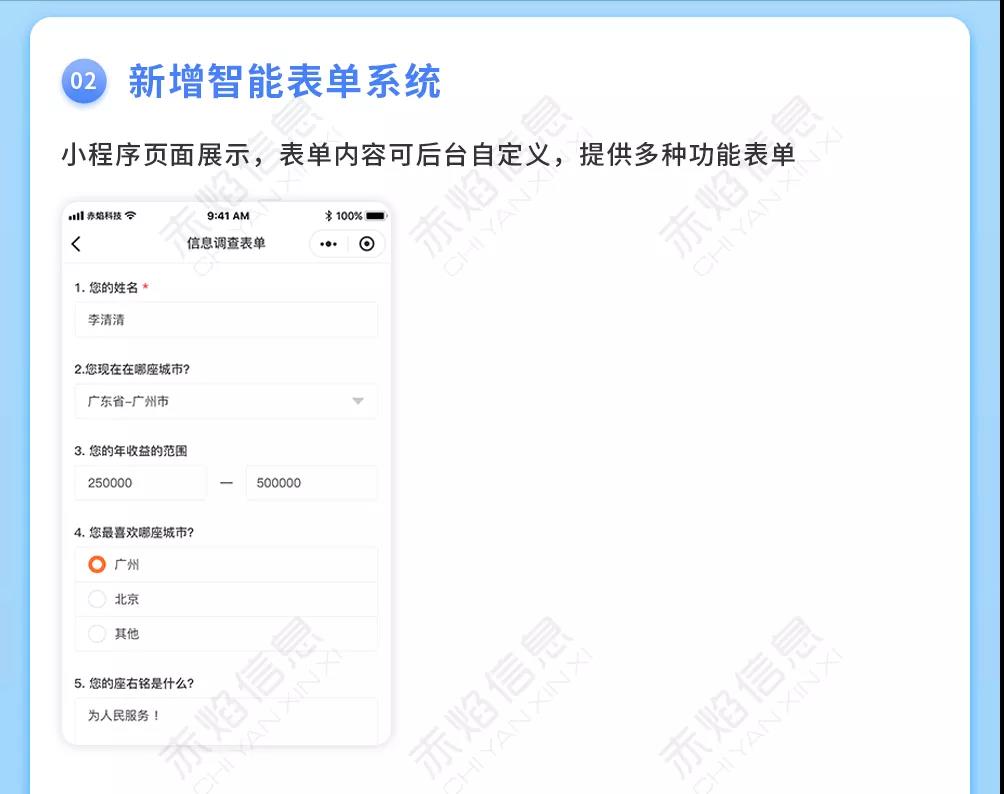Viewport: 1004px width, 794px height.
Task: Select the 其他 radio option
Action: pyautogui.click(x=97, y=633)
